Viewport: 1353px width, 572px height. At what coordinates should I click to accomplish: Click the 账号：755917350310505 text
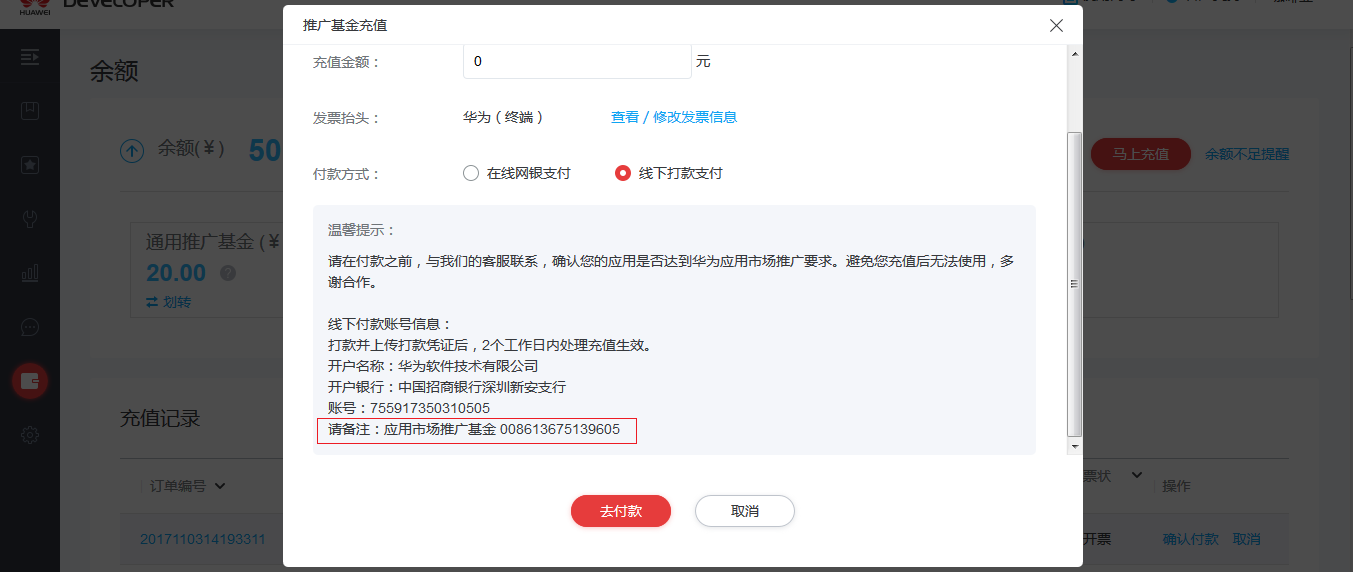[x=409, y=408]
